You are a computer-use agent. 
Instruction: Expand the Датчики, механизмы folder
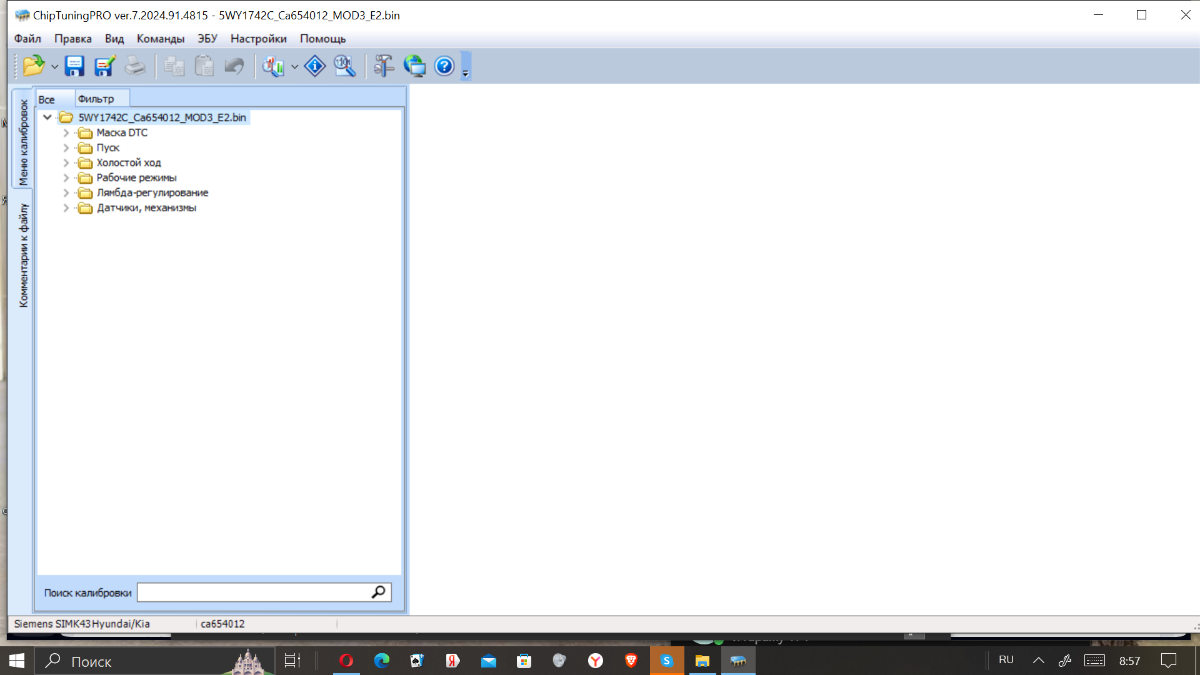coord(67,208)
